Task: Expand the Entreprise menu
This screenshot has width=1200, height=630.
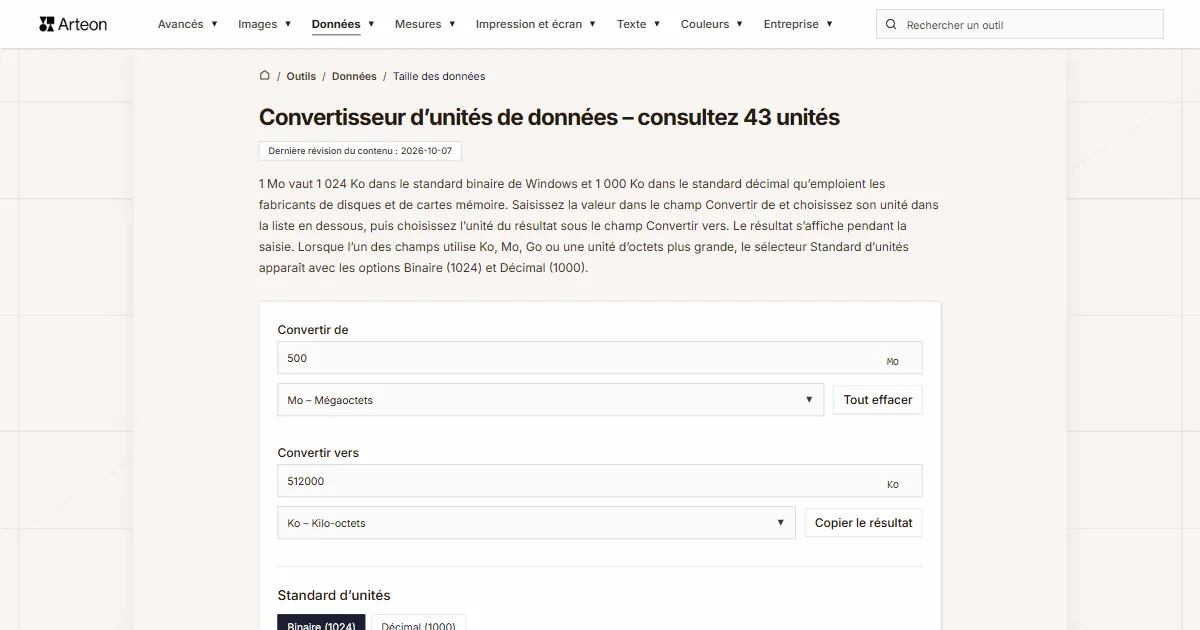Action: (798, 24)
